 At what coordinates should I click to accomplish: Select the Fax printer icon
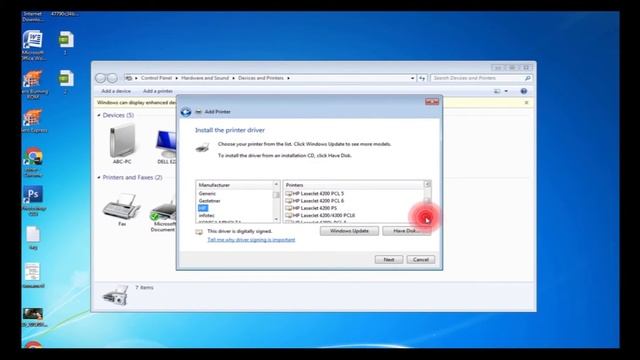click(122, 209)
